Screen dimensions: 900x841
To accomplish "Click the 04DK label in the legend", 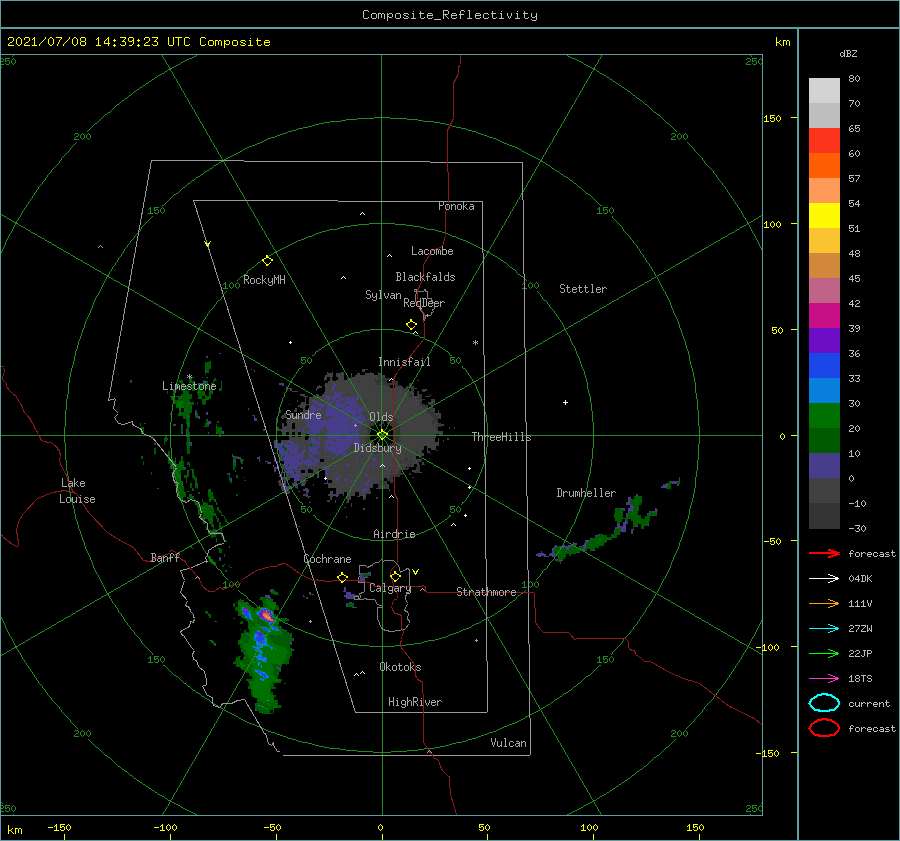I will (860, 579).
